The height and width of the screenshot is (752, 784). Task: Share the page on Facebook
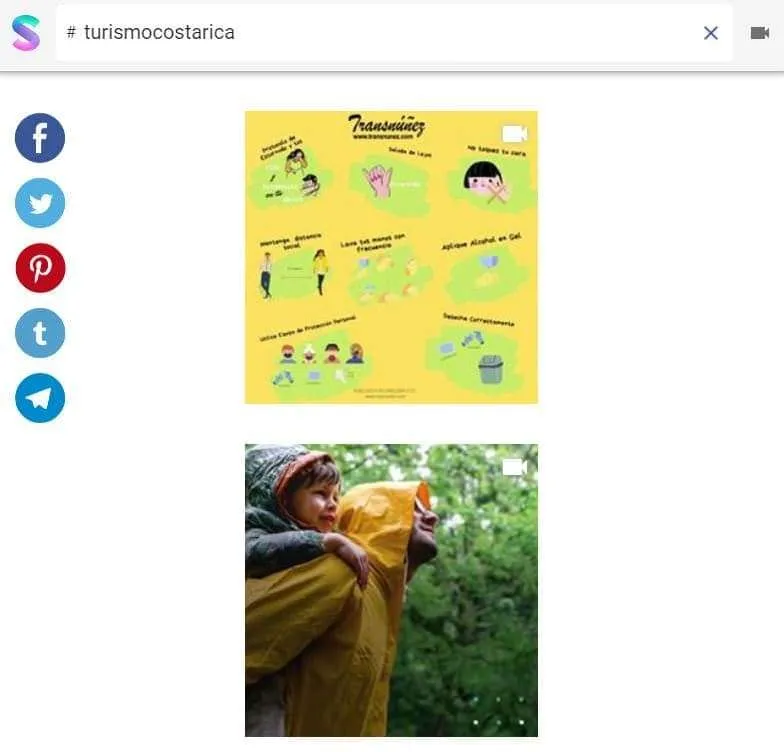(x=40, y=138)
